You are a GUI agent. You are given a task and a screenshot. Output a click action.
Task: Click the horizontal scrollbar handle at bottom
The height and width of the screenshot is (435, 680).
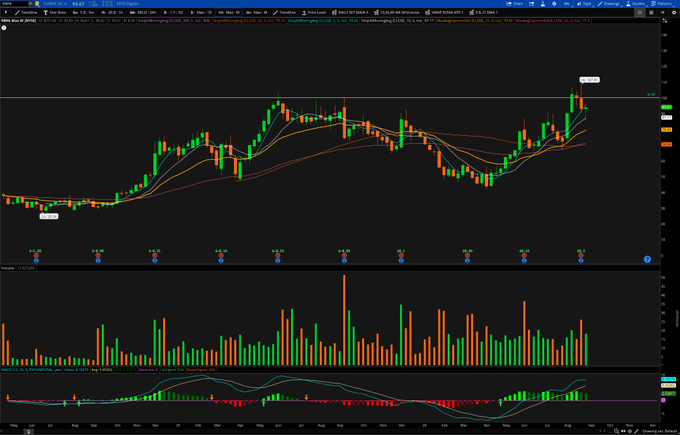pyautogui.click(x=29, y=432)
